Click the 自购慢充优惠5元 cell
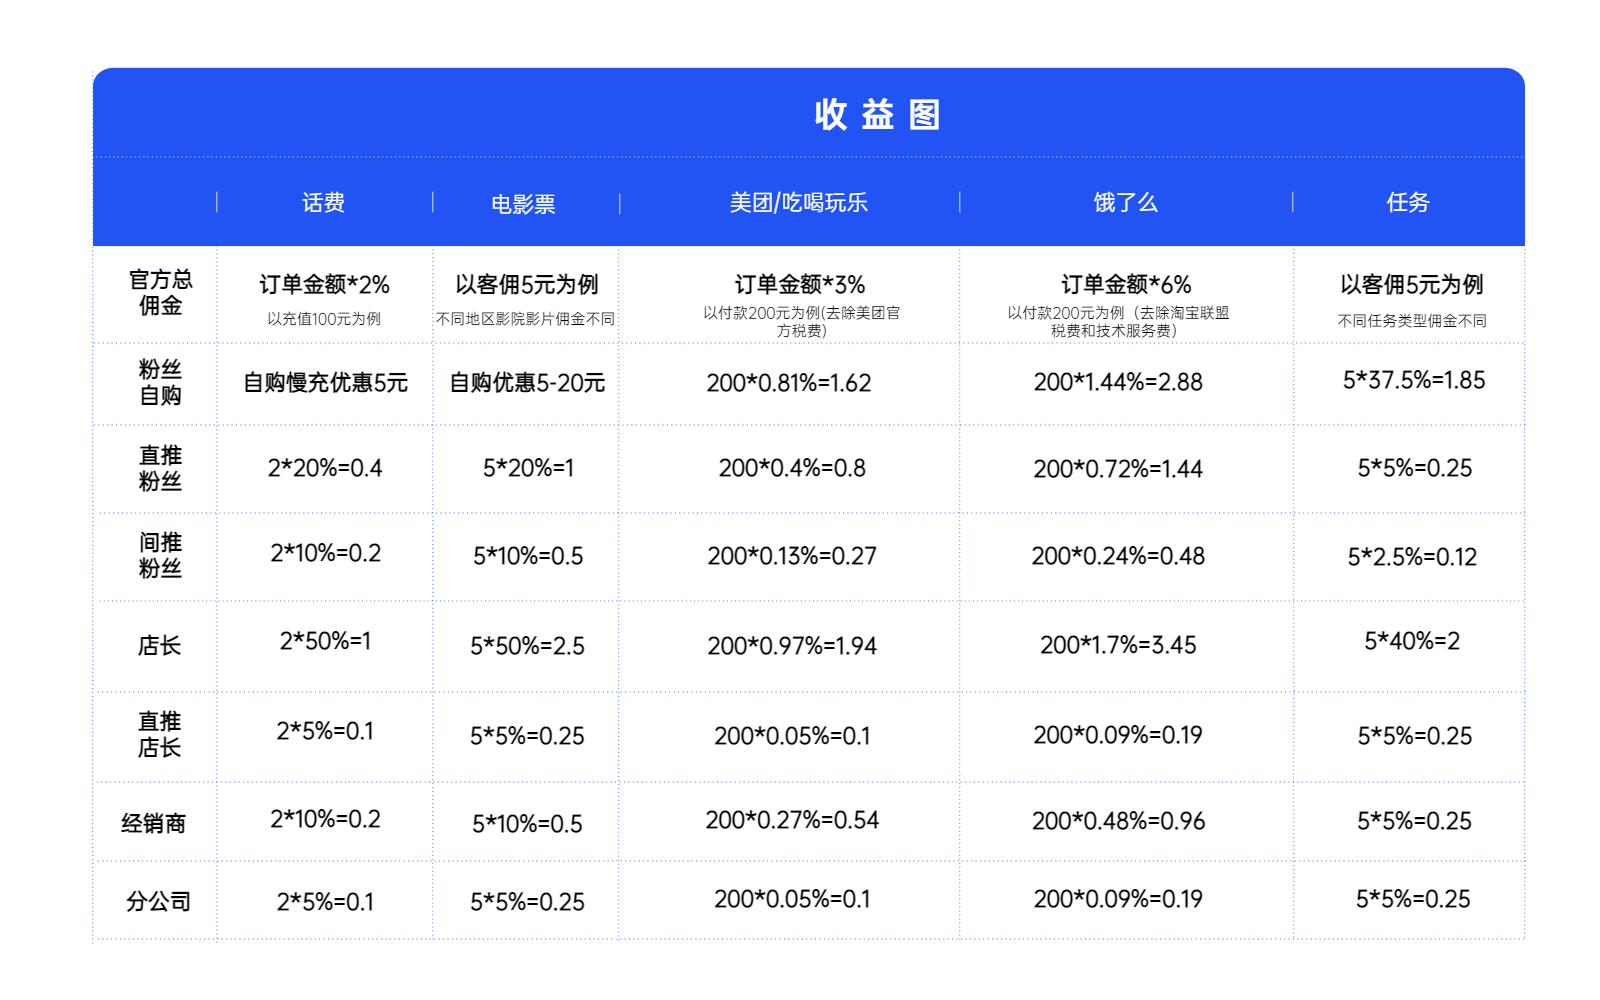 (x=326, y=383)
